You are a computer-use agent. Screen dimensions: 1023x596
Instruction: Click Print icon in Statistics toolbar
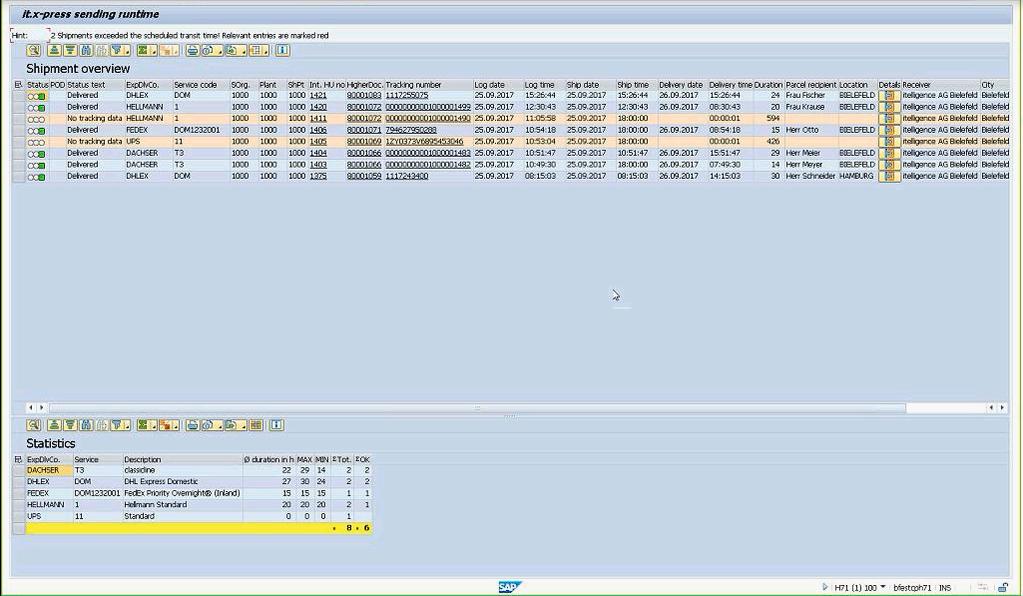[x=192, y=425]
